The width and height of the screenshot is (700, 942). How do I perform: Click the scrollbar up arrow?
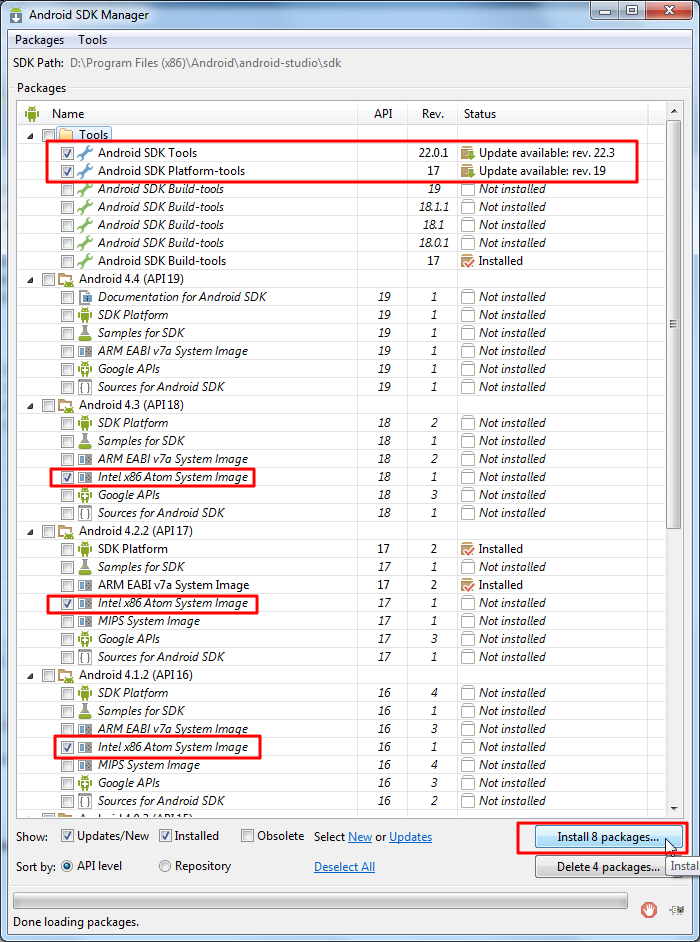(674, 111)
